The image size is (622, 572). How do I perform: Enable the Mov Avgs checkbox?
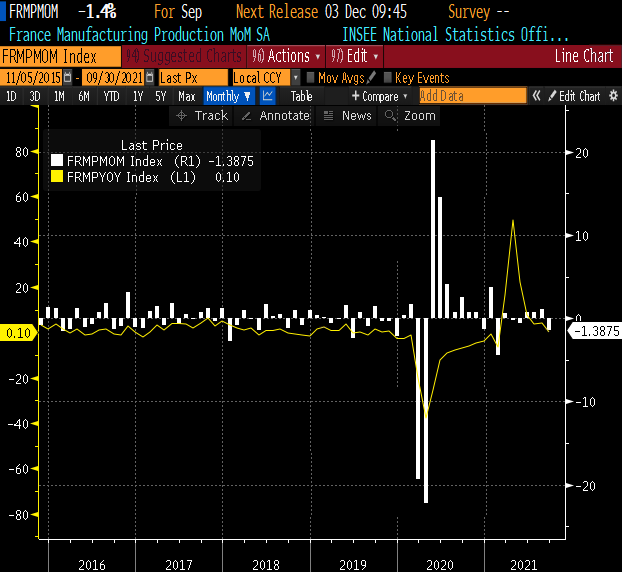pyautogui.click(x=310, y=77)
